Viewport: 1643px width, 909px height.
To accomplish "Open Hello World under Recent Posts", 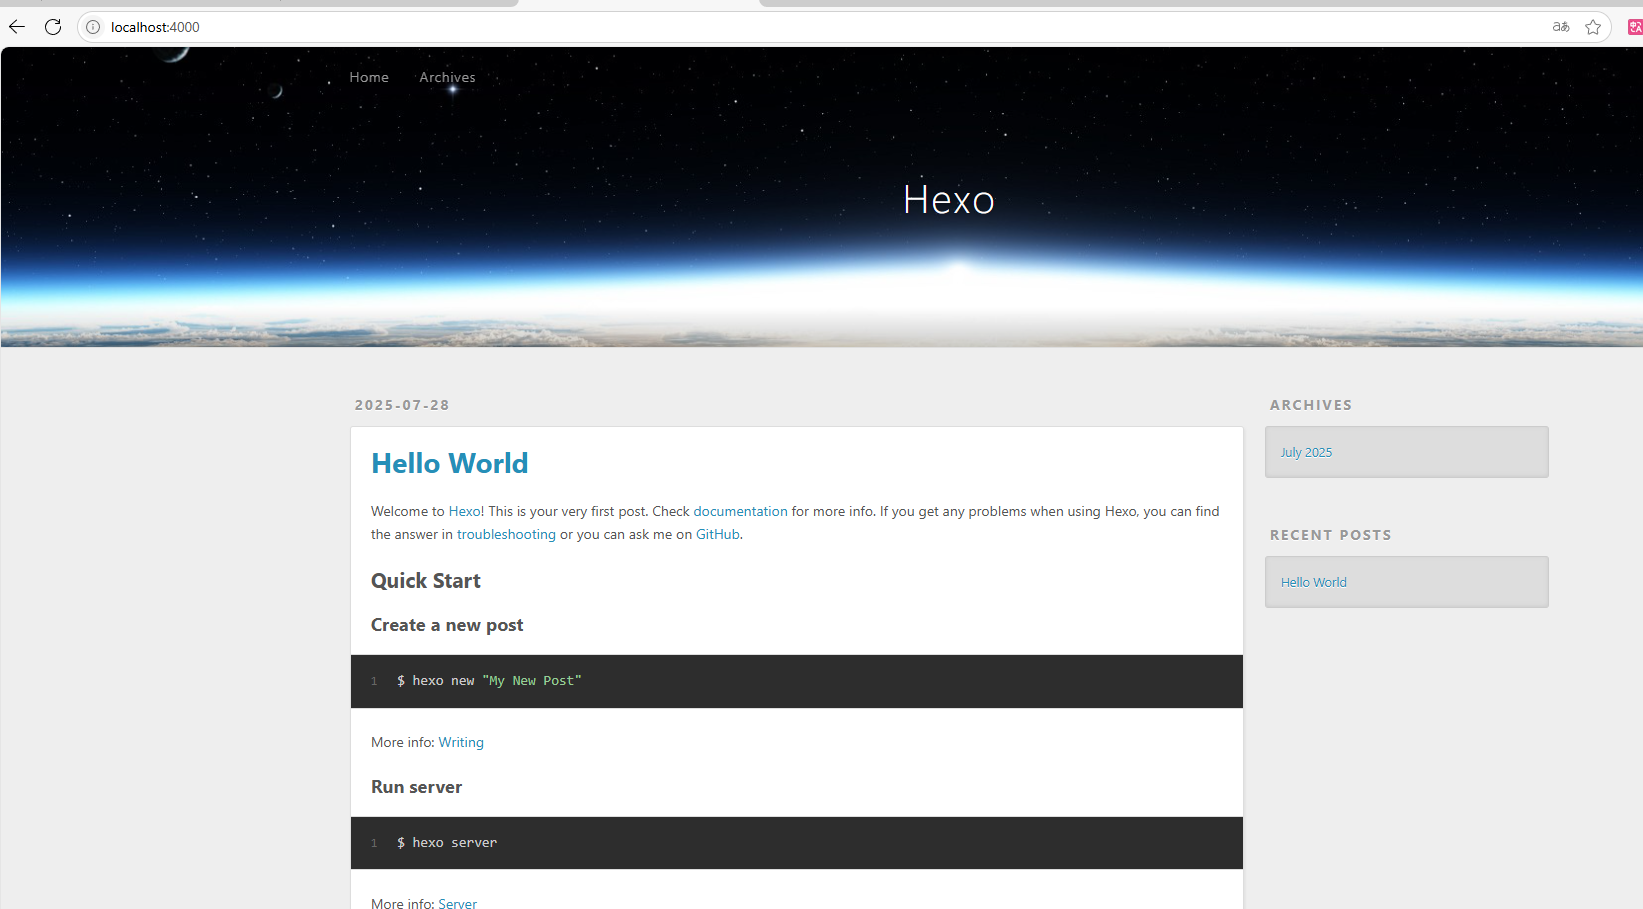I will 1314,582.
